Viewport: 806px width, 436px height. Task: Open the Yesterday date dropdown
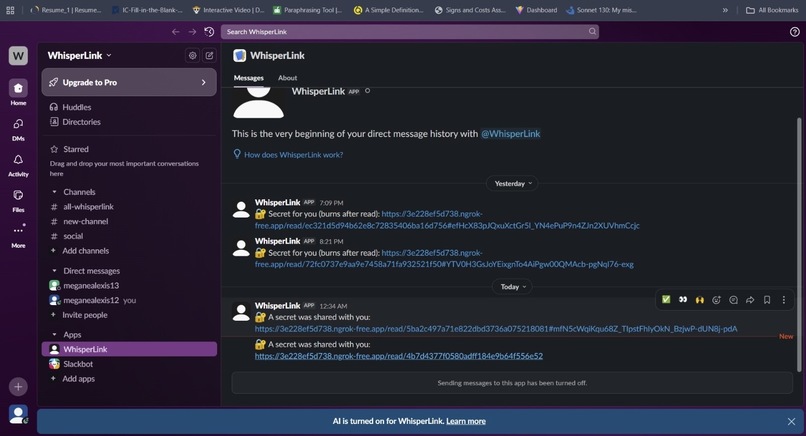click(512, 184)
